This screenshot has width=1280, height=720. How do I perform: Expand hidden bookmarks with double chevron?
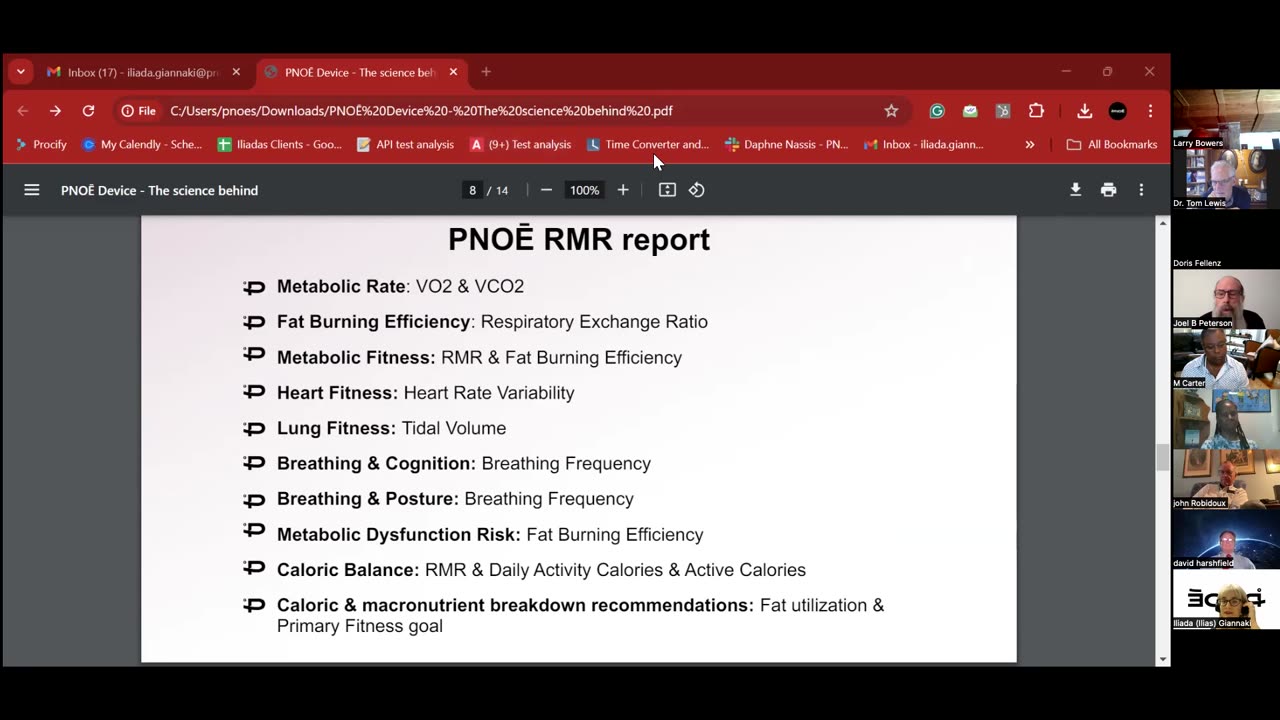pos(1029,144)
